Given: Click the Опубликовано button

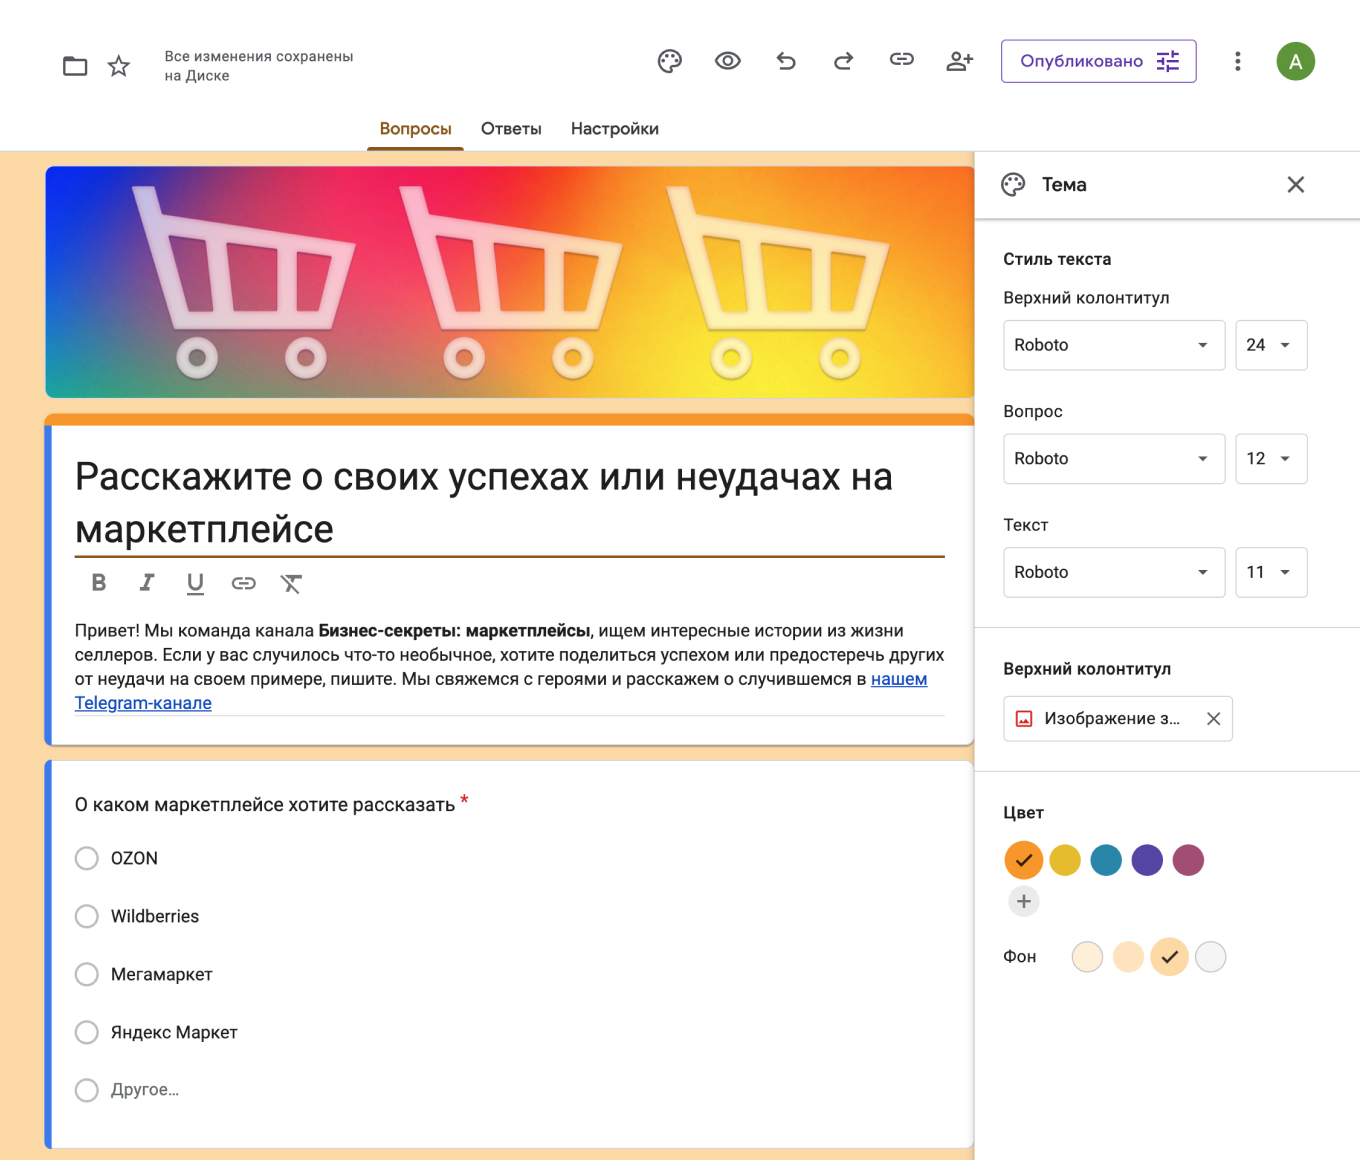Looking at the screenshot, I should [1081, 61].
